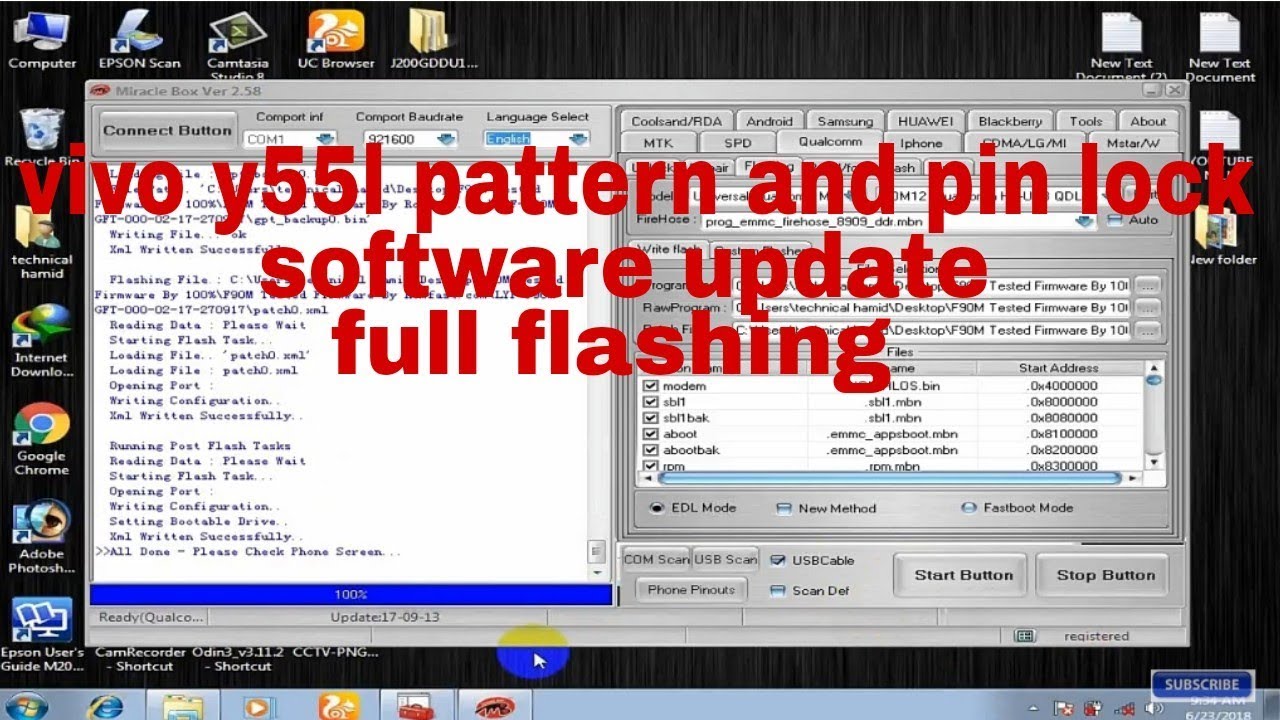The width and height of the screenshot is (1280, 720).
Task: Open the Iphone tab
Action: (921, 143)
